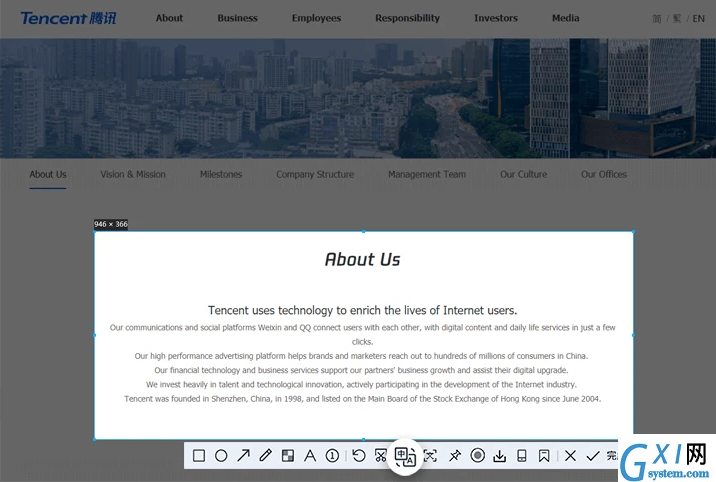The image size is (716, 482).
Task: Click sentence about advertising platform
Action: point(361,356)
